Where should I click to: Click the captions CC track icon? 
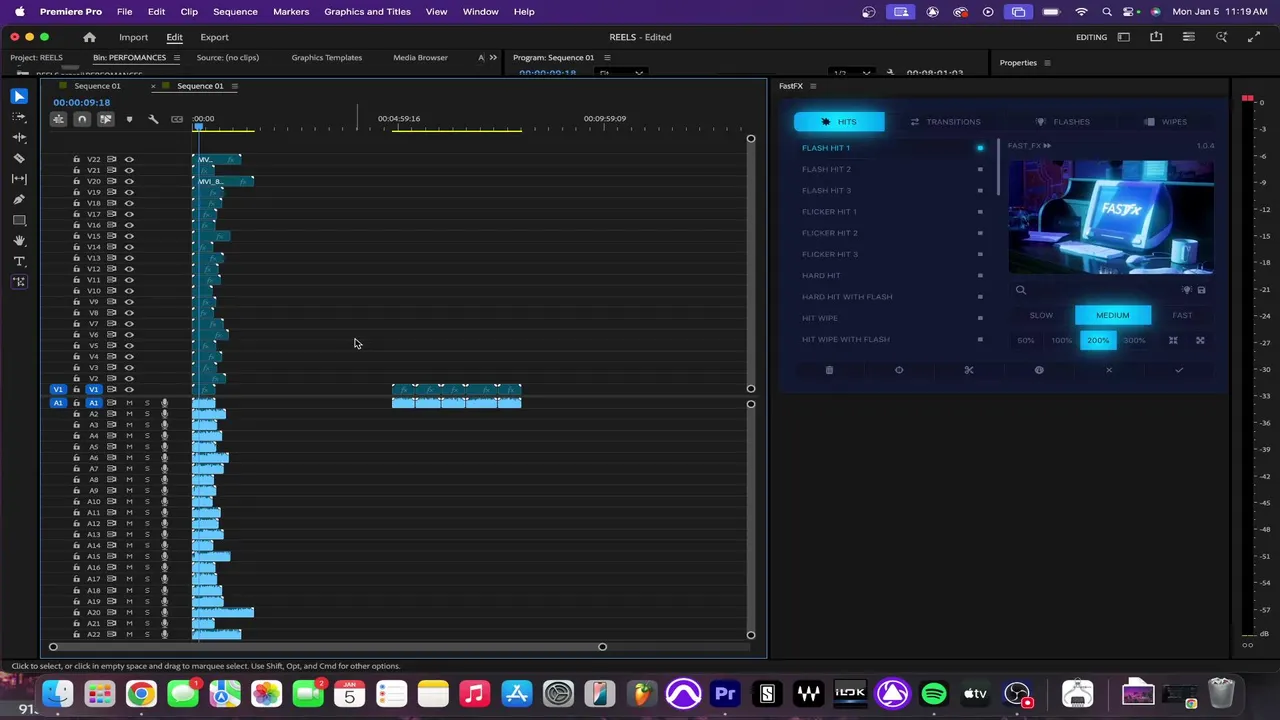click(177, 119)
